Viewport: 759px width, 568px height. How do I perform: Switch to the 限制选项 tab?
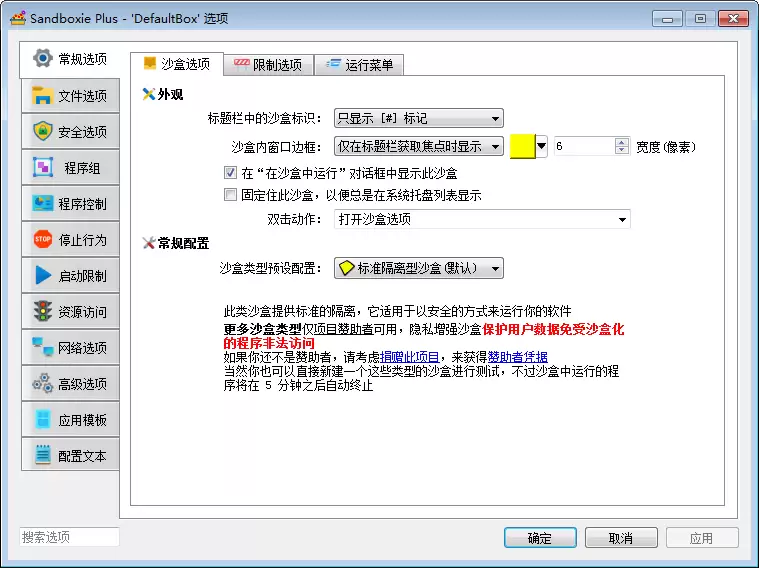pyautogui.click(x=268, y=65)
